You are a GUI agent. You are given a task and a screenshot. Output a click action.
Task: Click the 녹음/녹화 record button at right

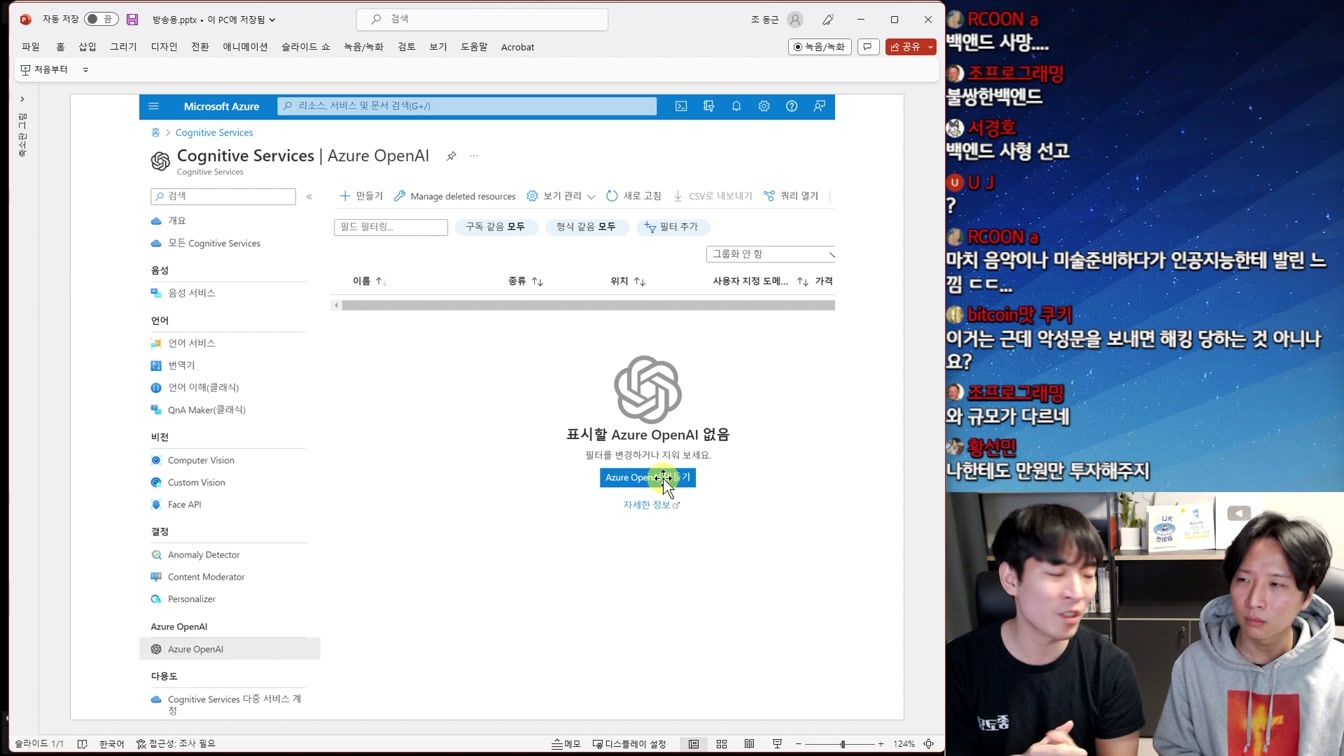819,47
